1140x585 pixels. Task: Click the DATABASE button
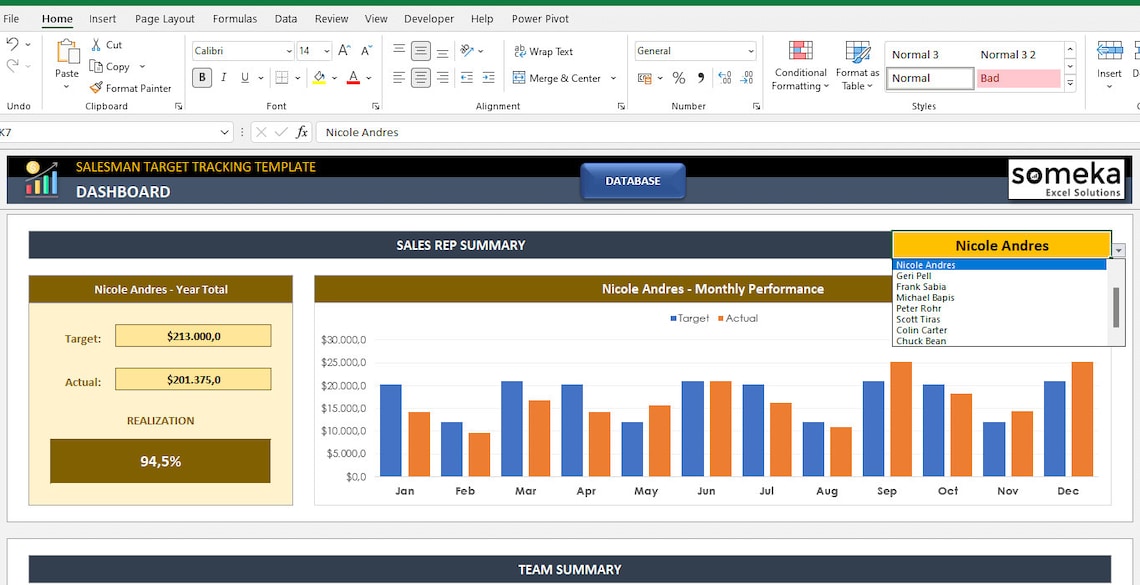click(632, 181)
